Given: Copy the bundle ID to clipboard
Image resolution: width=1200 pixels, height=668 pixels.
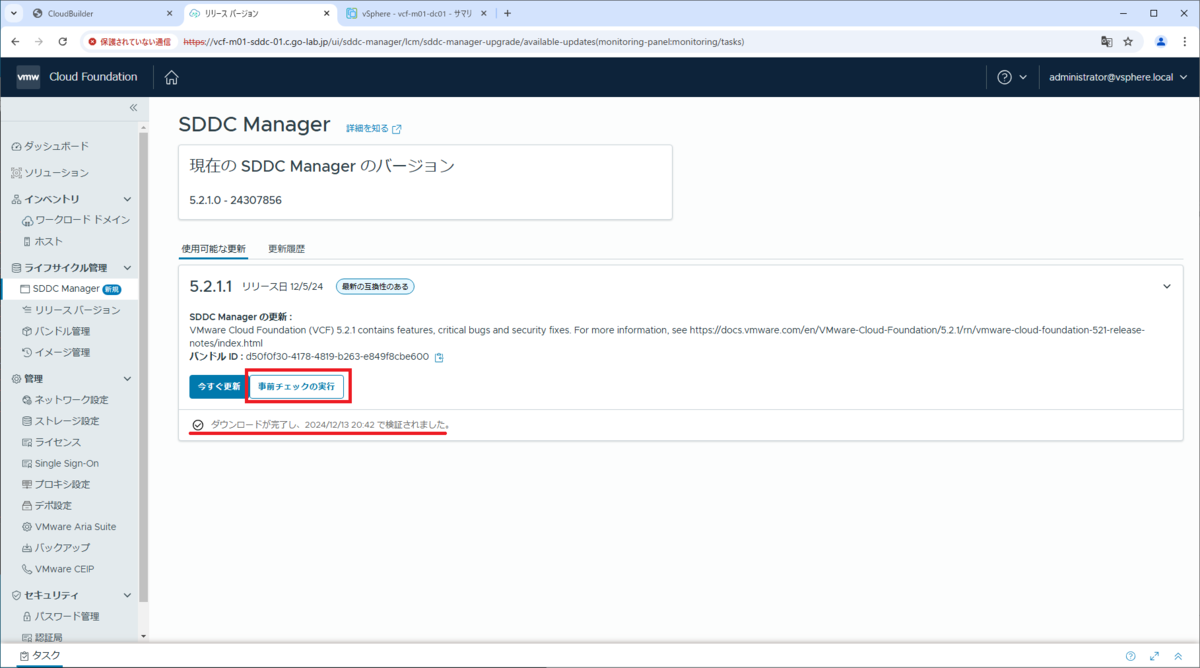Looking at the screenshot, I should (x=439, y=357).
